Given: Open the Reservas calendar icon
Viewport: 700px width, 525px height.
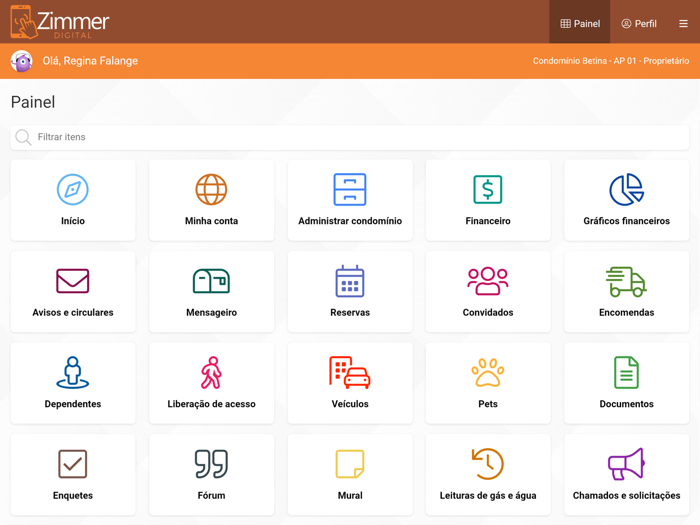Looking at the screenshot, I should point(350,281).
